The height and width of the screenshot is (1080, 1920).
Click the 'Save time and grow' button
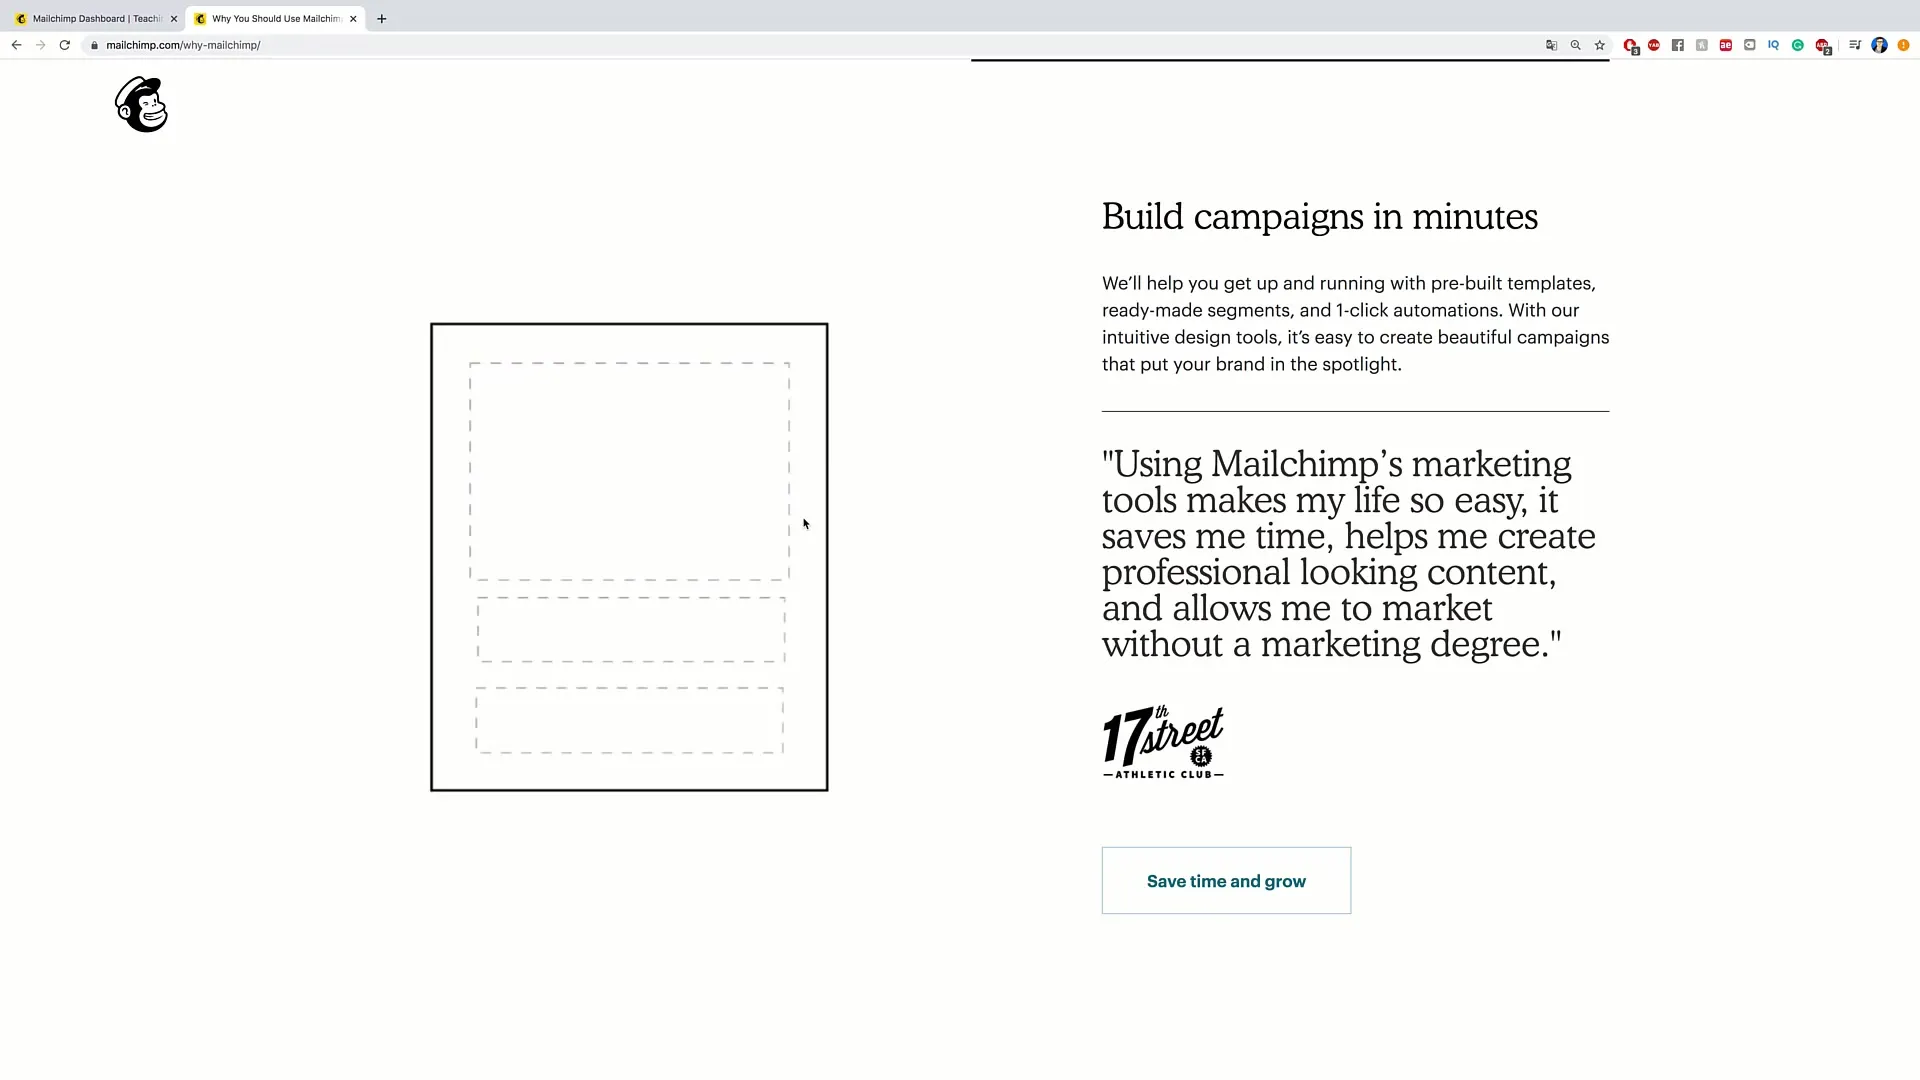coord(1226,881)
